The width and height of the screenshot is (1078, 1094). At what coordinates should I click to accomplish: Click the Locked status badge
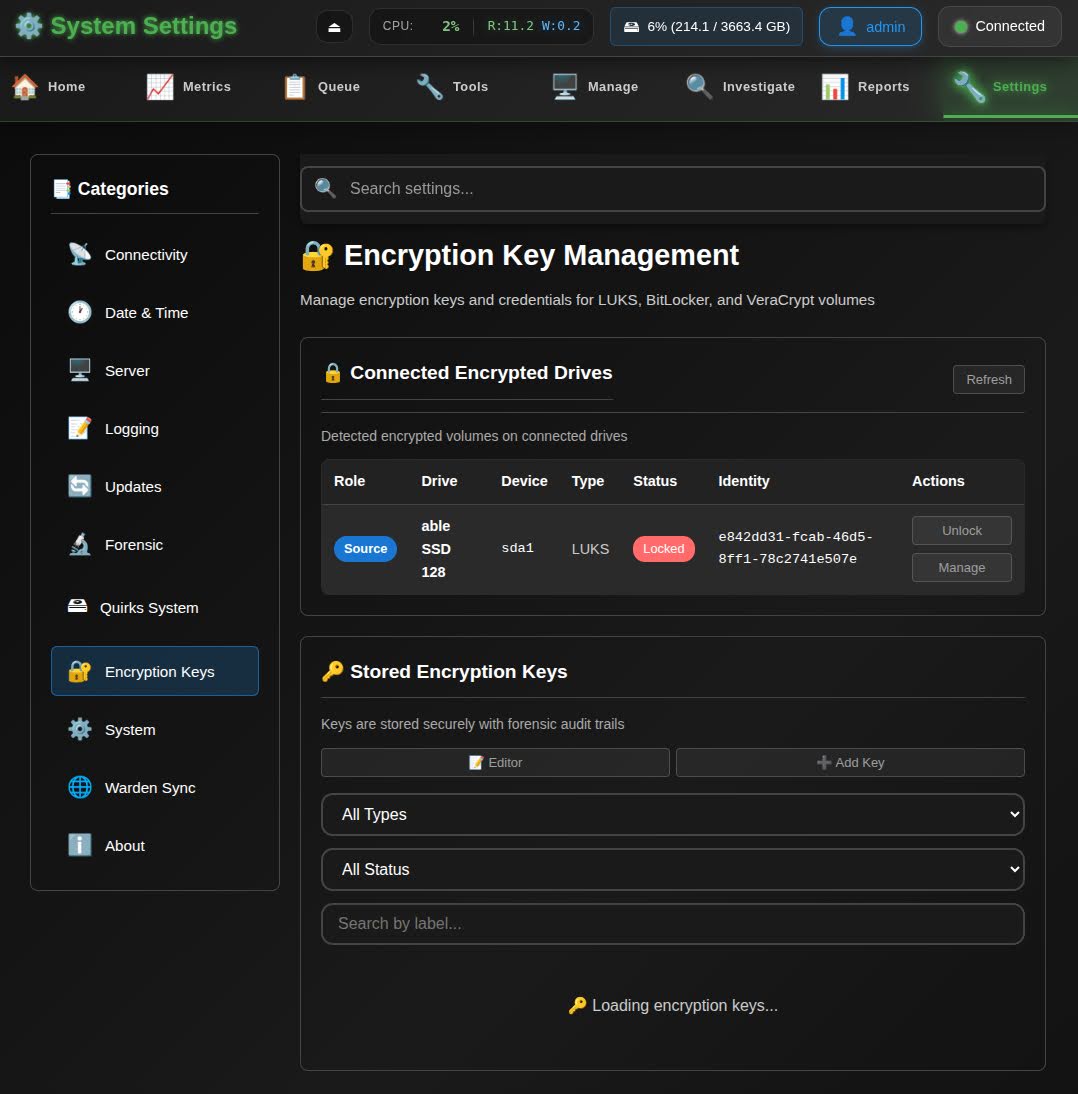pyautogui.click(x=664, y=548)
